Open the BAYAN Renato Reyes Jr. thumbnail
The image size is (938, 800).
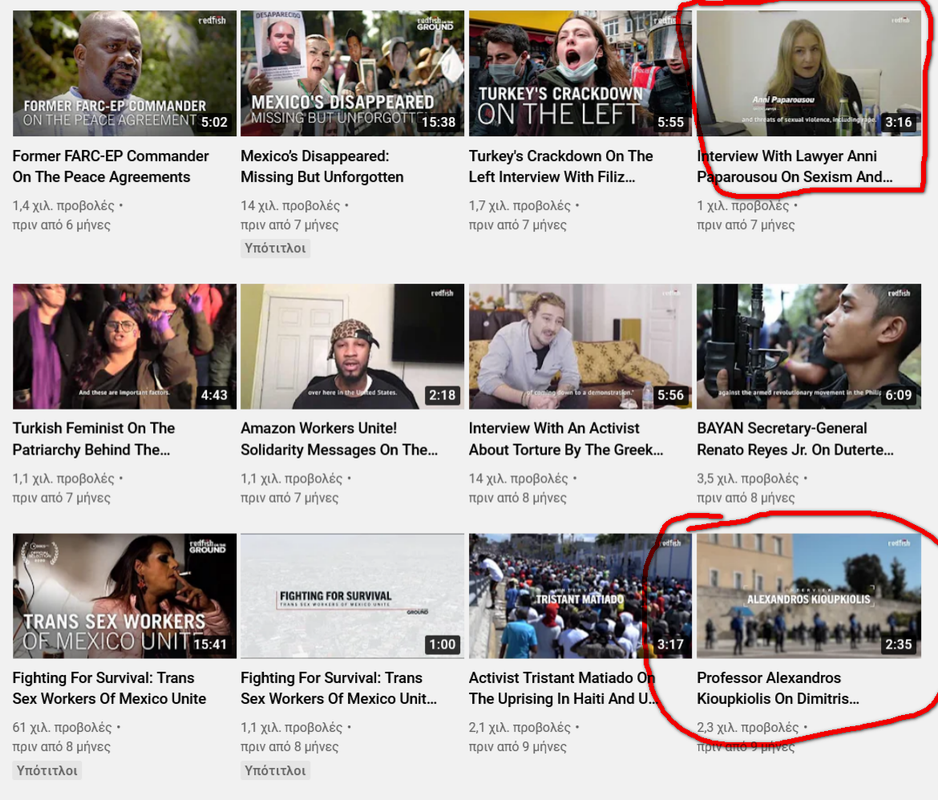click(809, 346)
